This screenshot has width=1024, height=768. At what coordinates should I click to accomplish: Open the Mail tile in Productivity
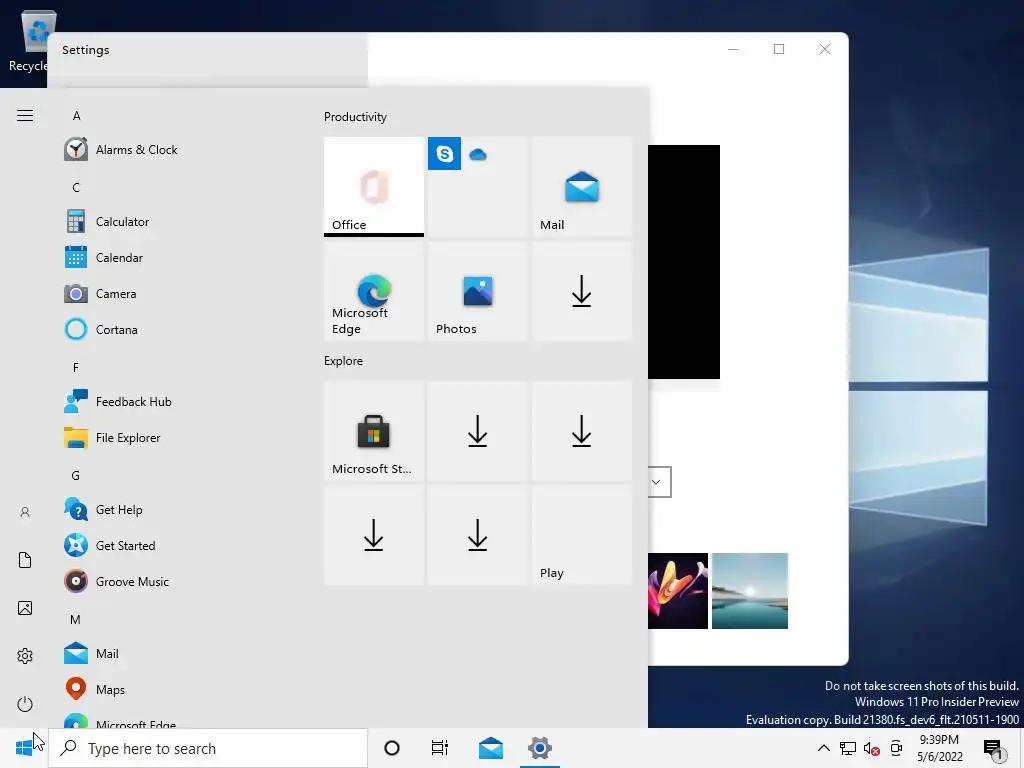(x=581, y=186)
